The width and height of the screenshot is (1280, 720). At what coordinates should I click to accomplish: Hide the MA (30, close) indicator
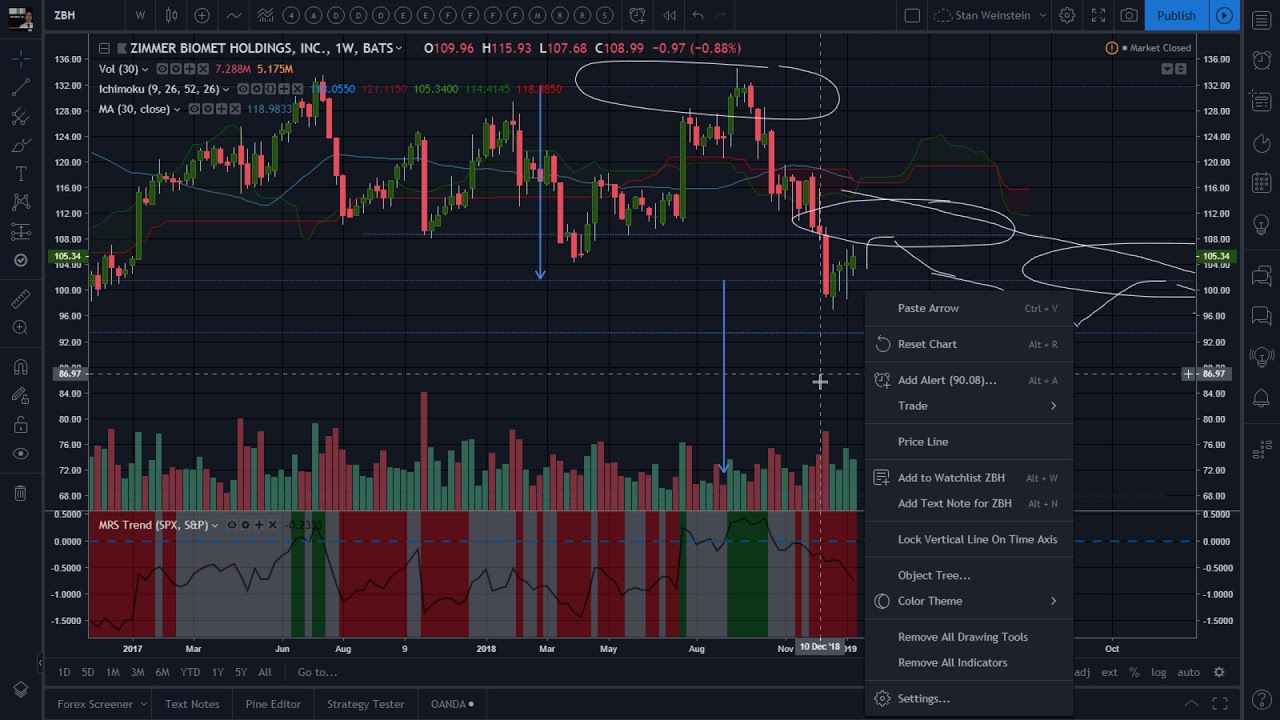tap(194, 109)
